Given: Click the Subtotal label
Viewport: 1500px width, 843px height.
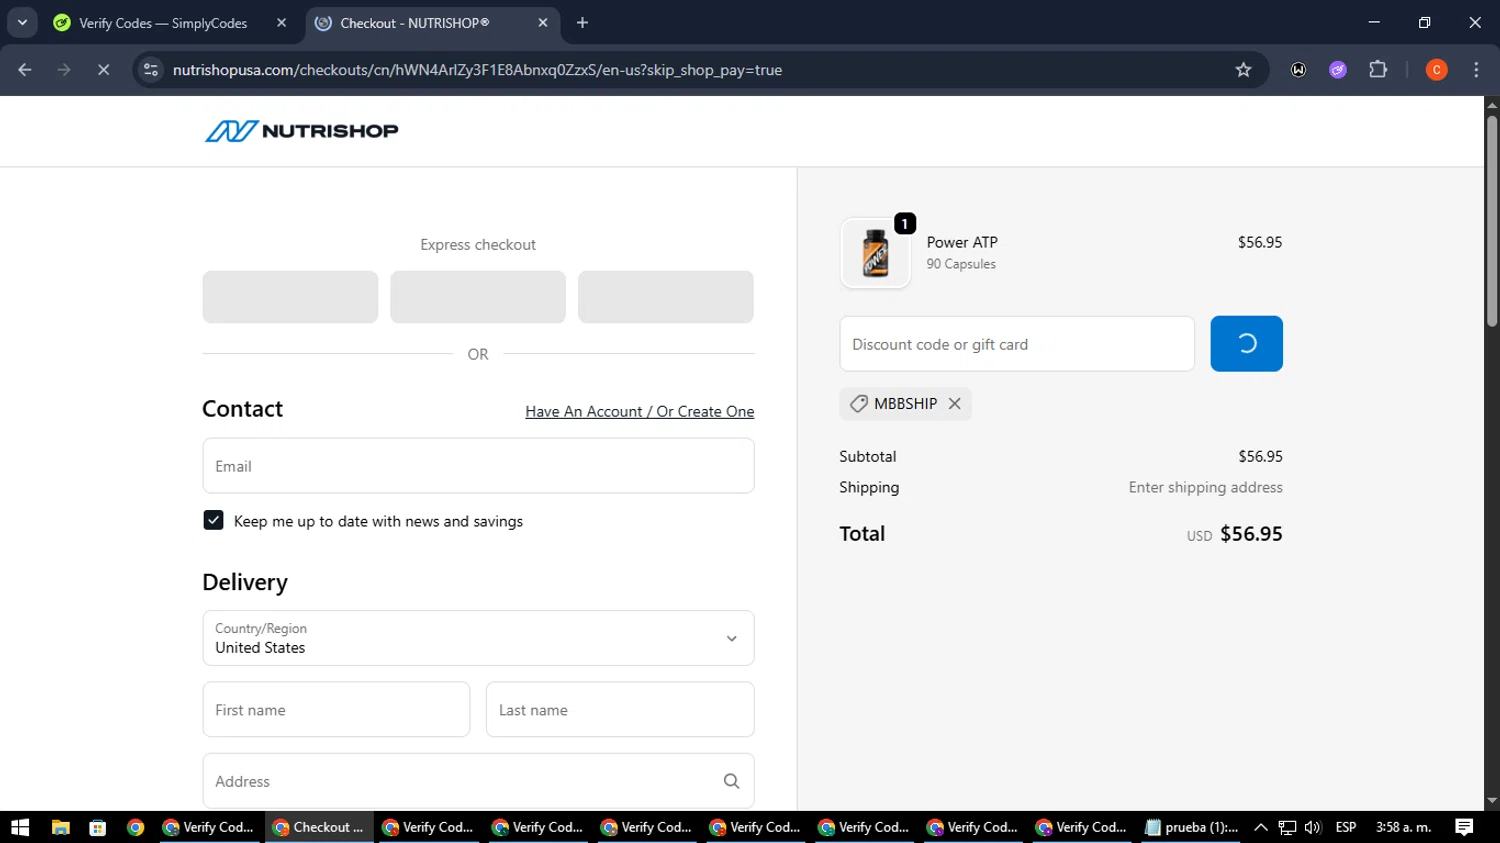Looking at the screenshot, I should pyautogui.click(x=868, y=456).
